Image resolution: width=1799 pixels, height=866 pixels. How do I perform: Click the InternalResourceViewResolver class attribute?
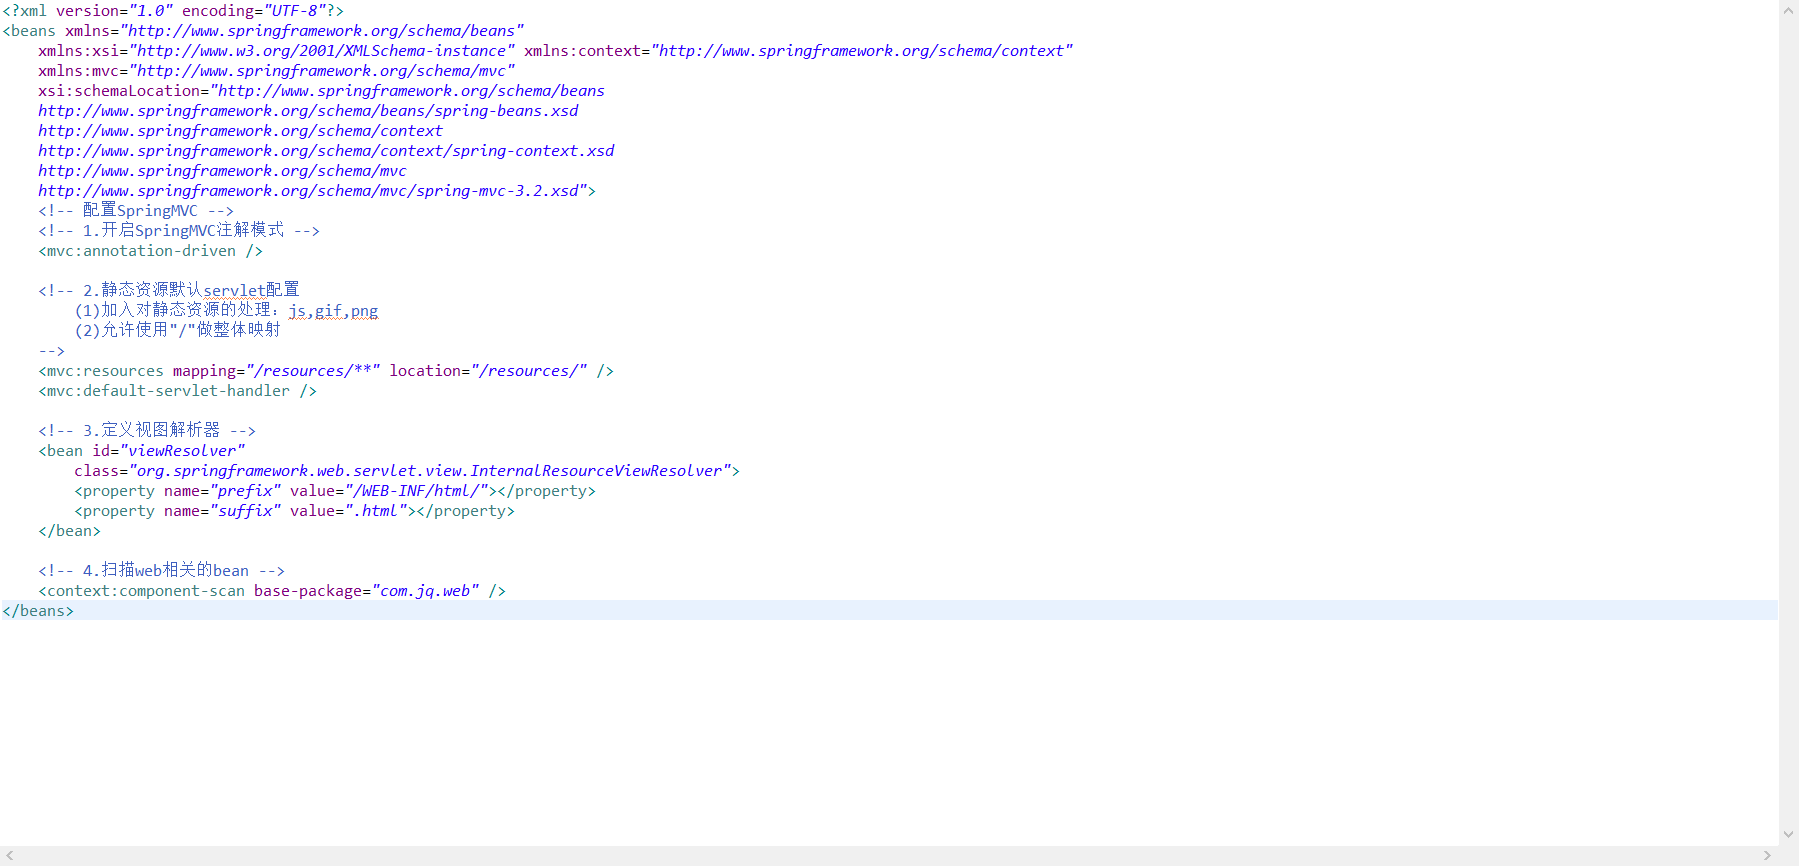tap(407, 471)
